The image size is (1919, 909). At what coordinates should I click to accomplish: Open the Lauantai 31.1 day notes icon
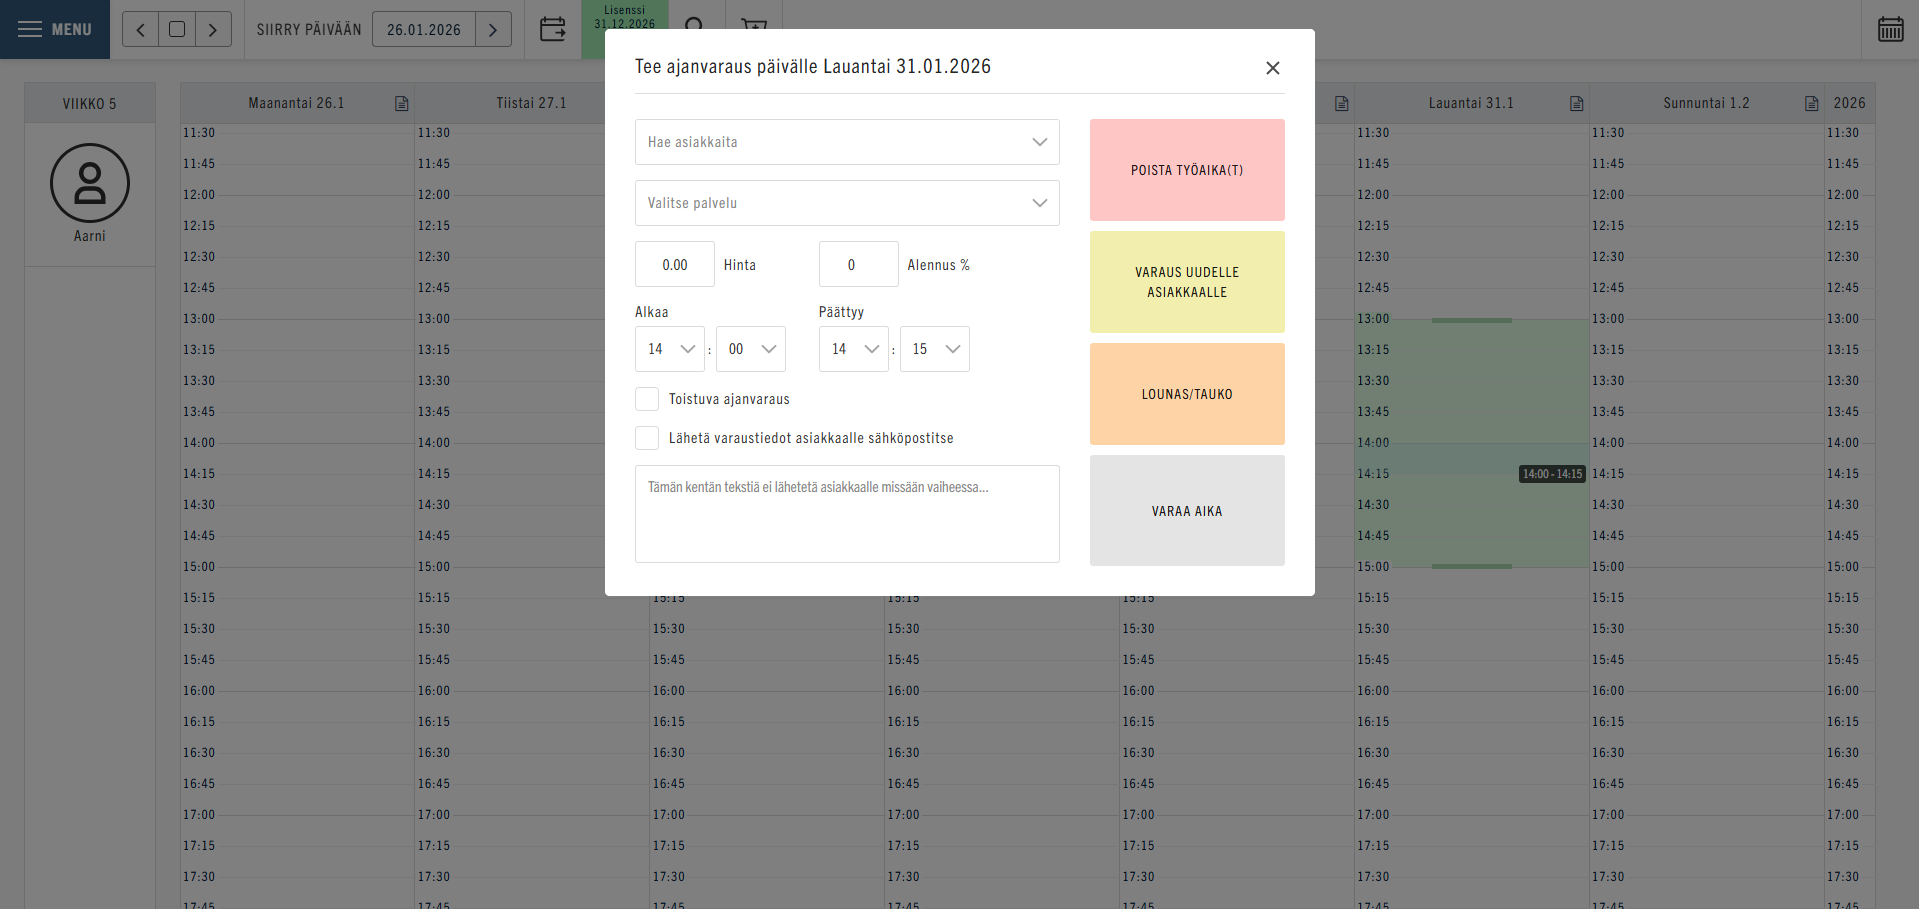point(1577,104)
